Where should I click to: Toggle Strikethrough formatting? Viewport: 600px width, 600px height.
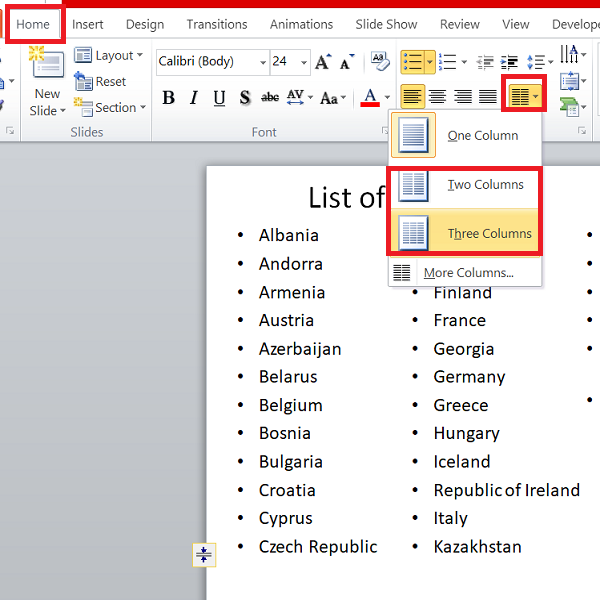270,98
